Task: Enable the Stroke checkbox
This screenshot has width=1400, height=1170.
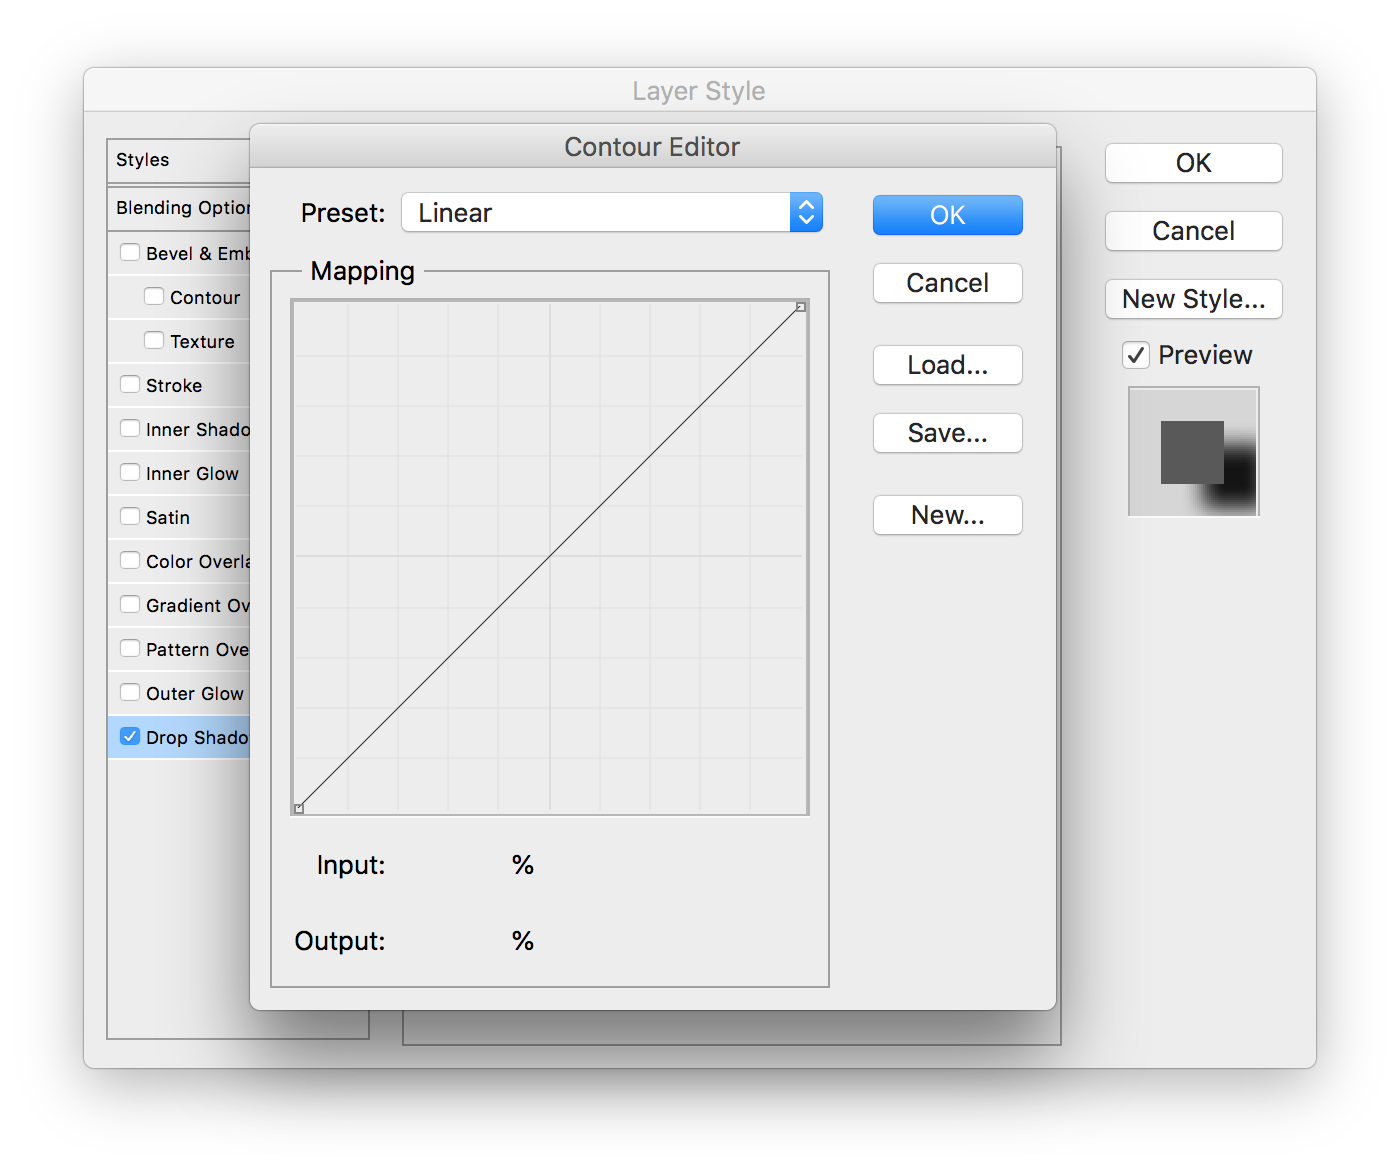Action: tap(130, 385)
